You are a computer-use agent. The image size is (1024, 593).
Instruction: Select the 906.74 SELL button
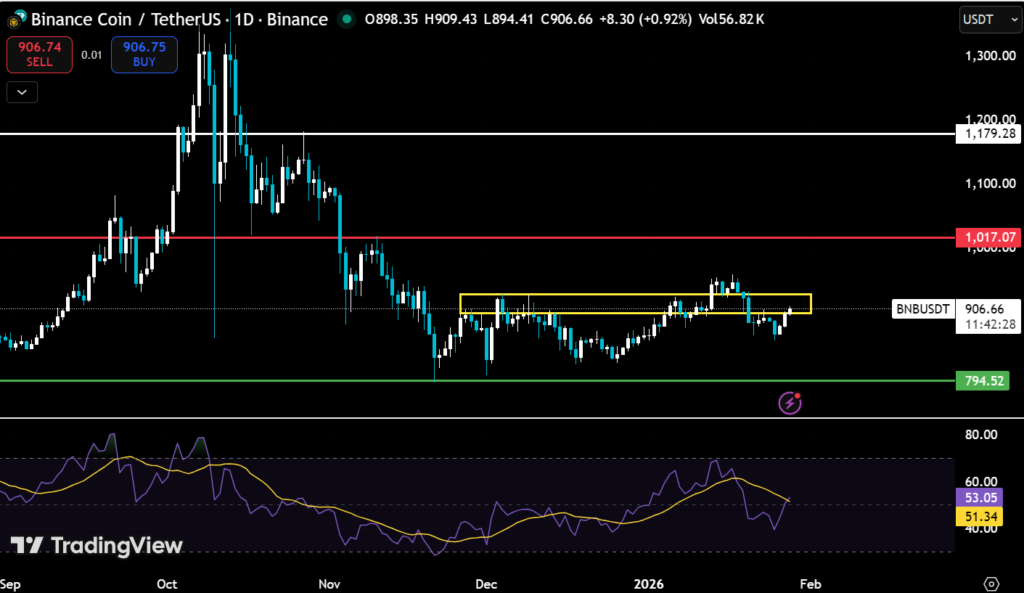pyautogui.click(x=39, y=54)
